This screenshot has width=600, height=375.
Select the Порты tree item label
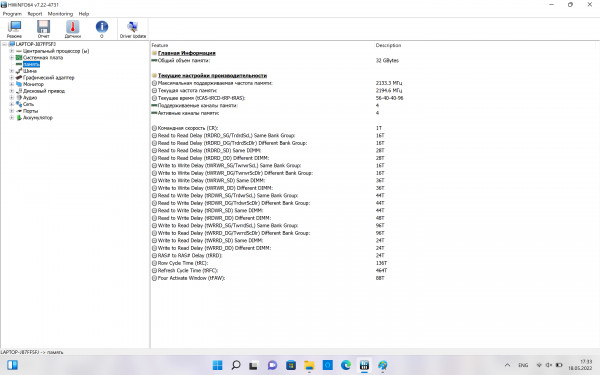click(x=30, y=111)
